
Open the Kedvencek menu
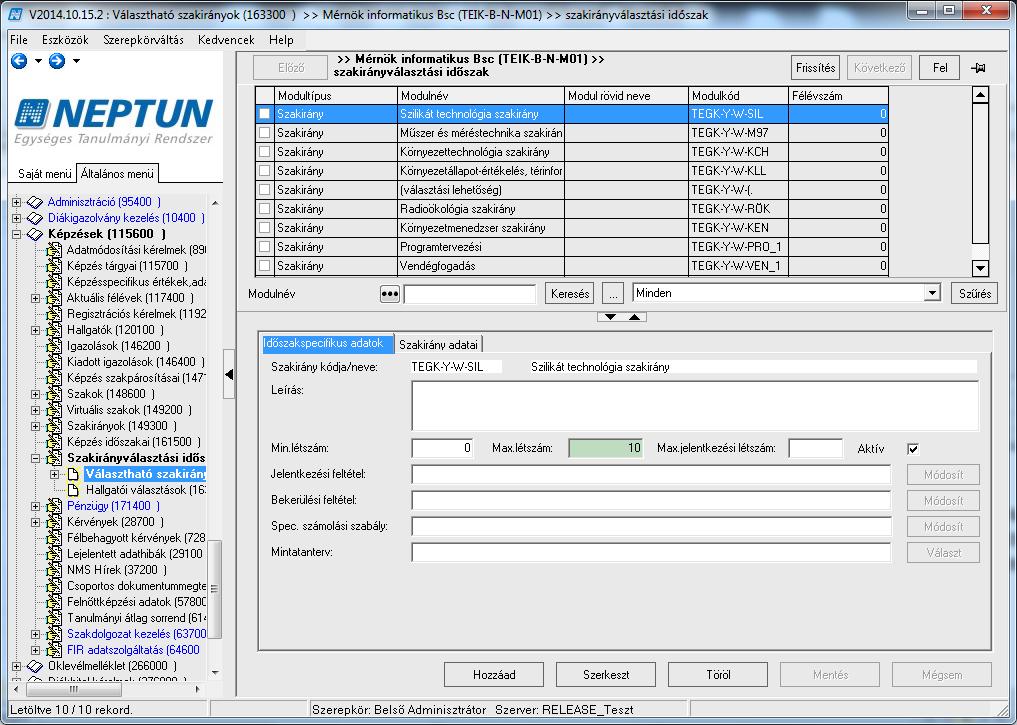[x=226, y=40]
